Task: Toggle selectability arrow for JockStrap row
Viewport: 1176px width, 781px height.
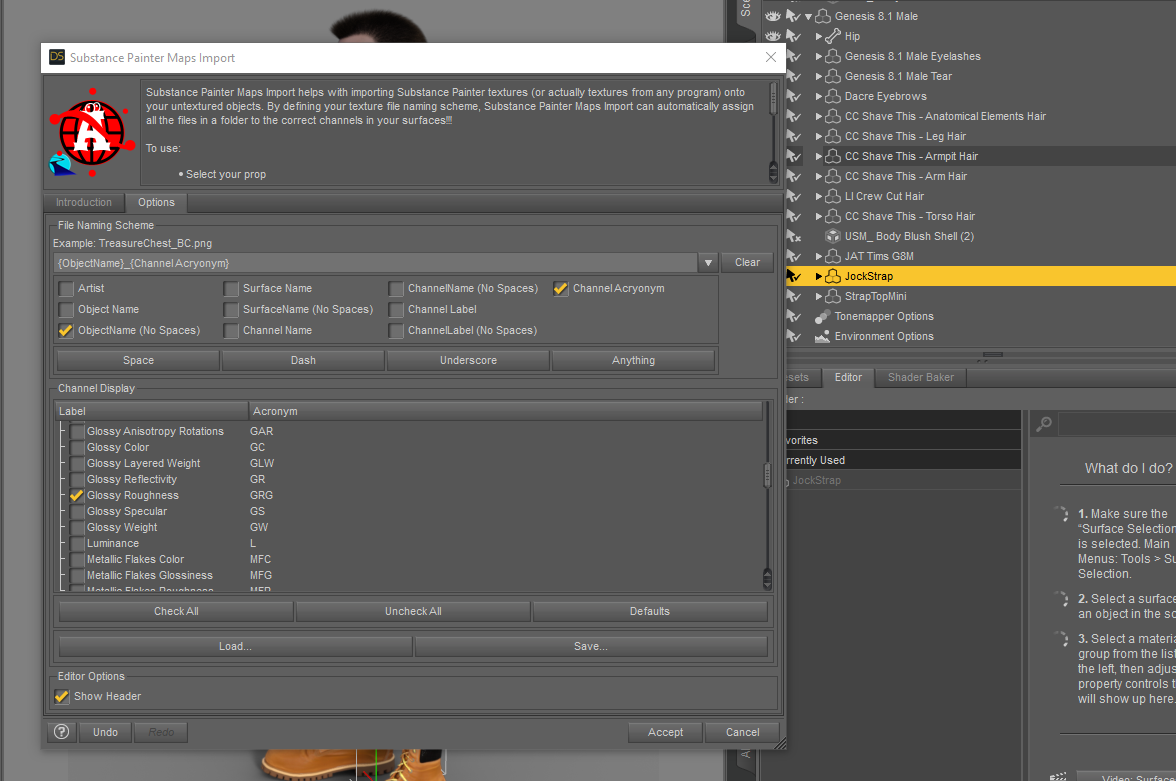Action: pos(794,276)
